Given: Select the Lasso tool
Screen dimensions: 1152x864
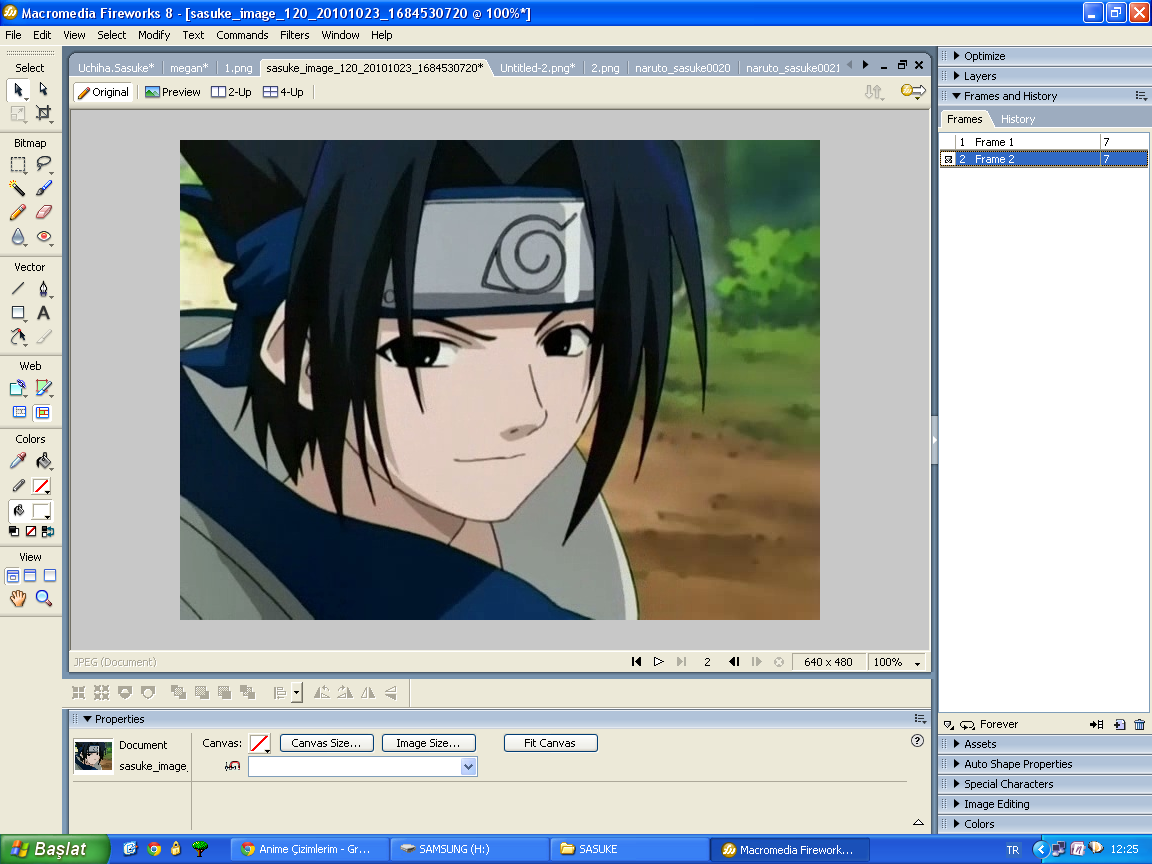Looking at the screenshot, I should click(x=43, y=165).
